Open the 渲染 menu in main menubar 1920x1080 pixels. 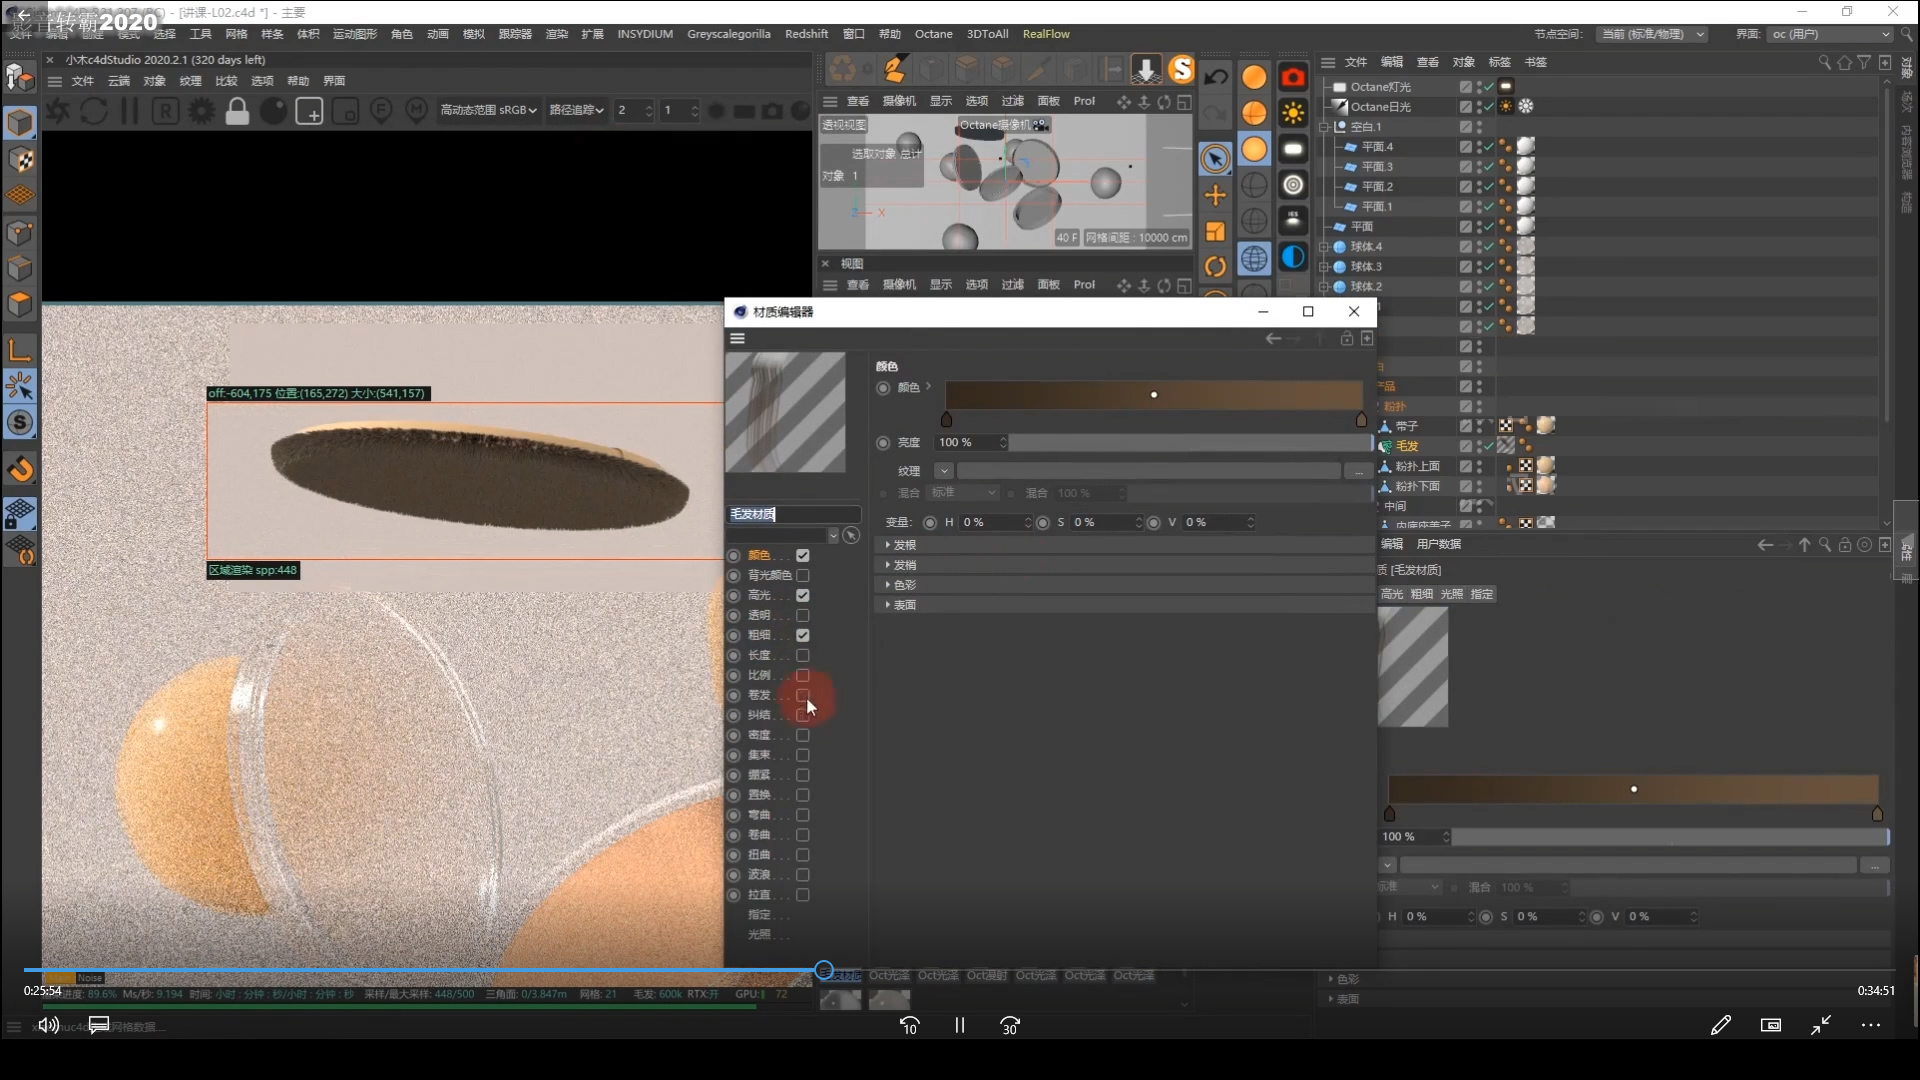[556, 34]
